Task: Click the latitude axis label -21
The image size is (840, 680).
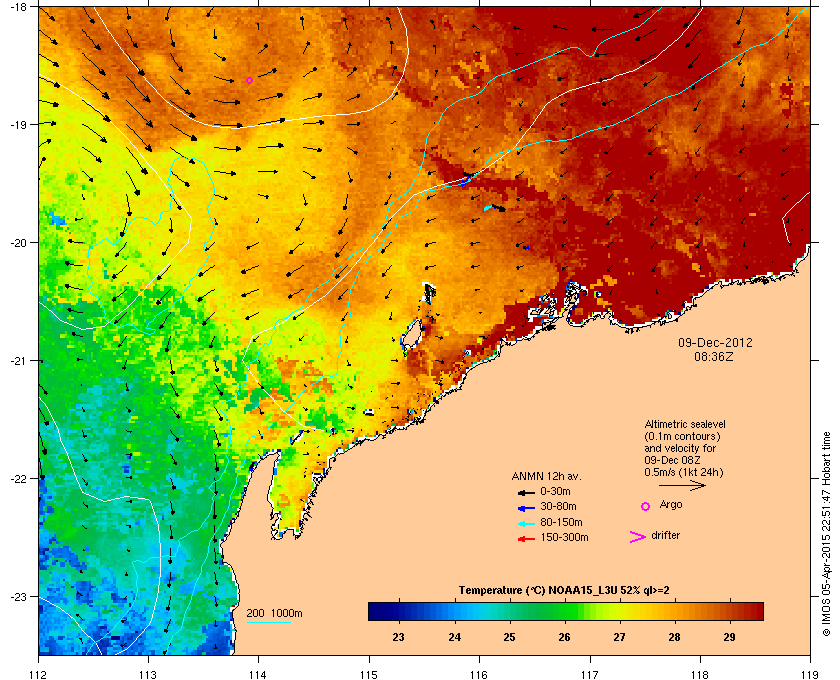Action: 19,361
